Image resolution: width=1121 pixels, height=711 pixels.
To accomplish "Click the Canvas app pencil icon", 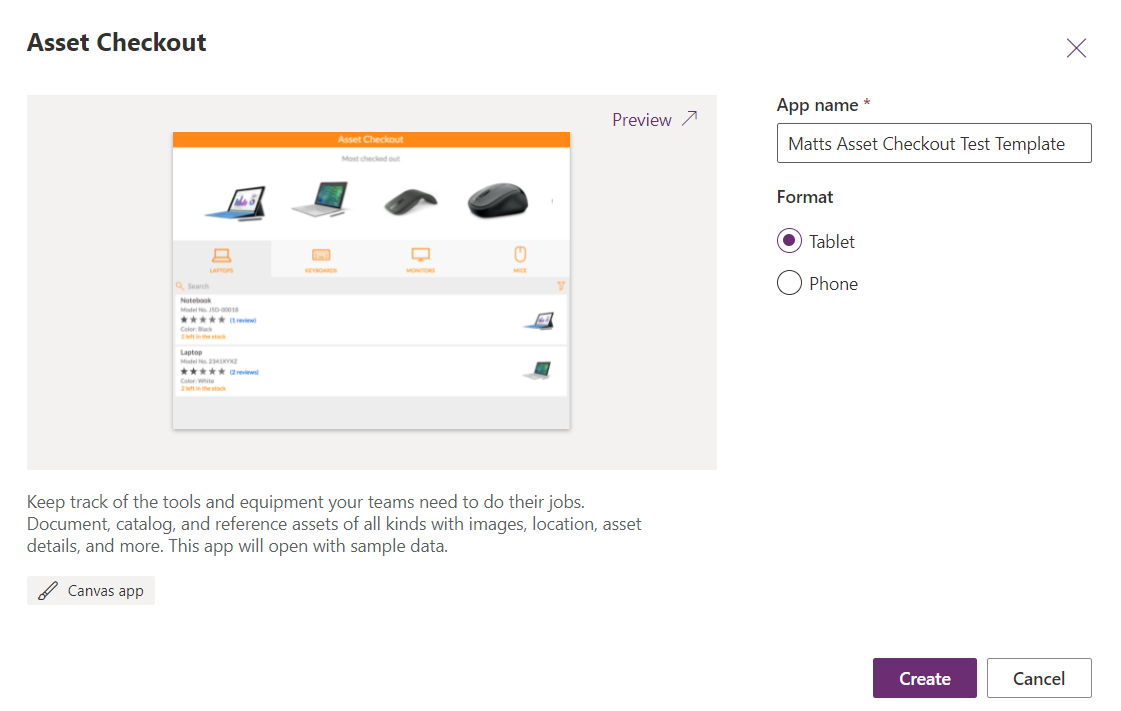I will click(x=46, y=590).
